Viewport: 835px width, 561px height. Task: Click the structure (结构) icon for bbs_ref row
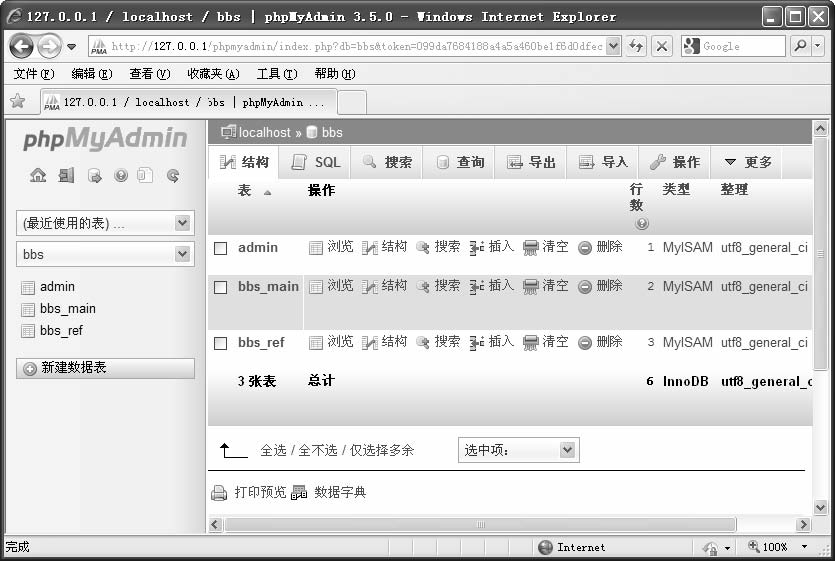(x=370, y=343)
